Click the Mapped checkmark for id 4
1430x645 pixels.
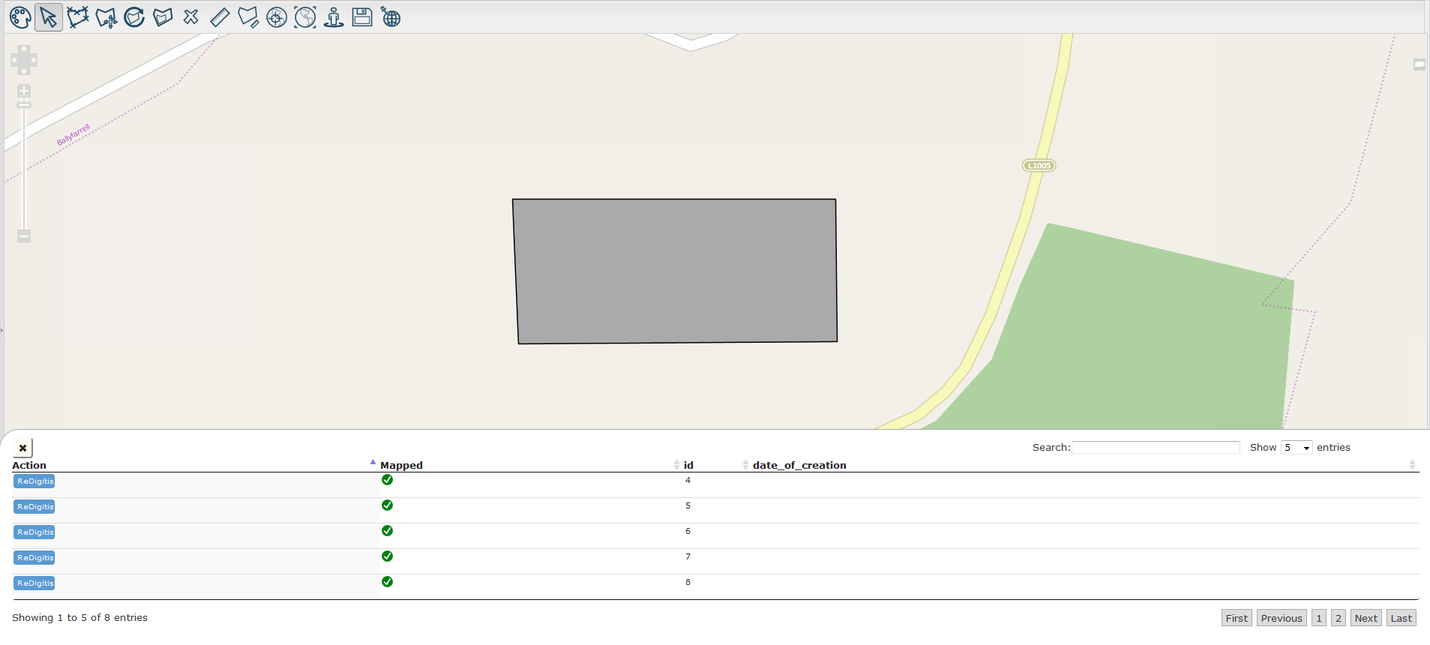(x=387, y=480)
